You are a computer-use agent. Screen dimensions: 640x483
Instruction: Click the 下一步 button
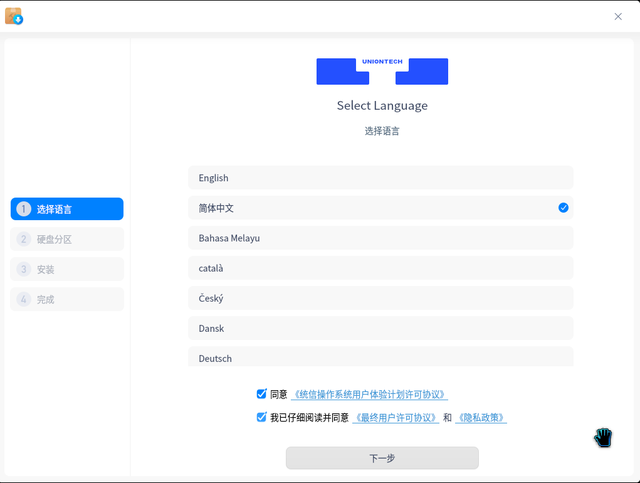(382, 458)
